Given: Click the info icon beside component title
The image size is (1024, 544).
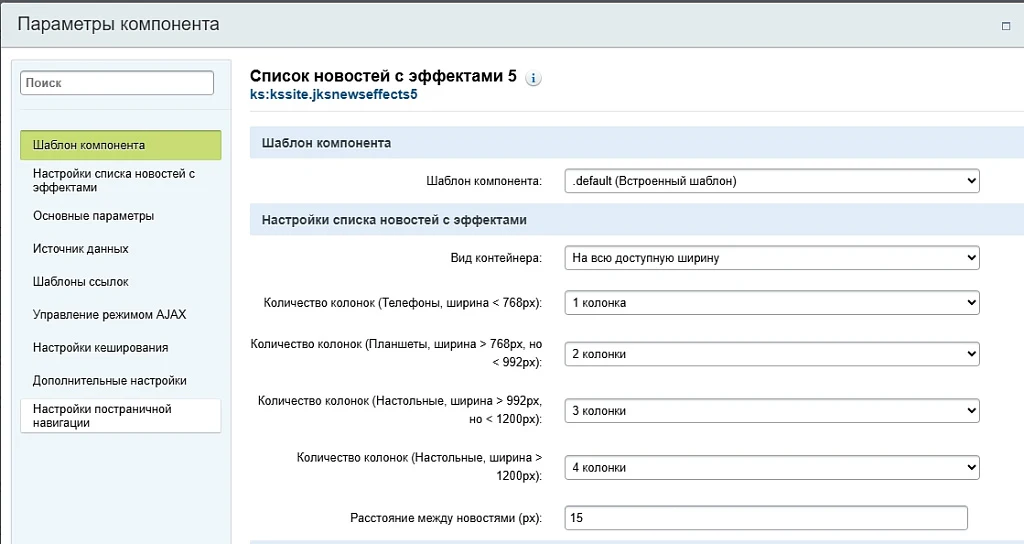Looking at the screenshot, I should click(533, 78).
